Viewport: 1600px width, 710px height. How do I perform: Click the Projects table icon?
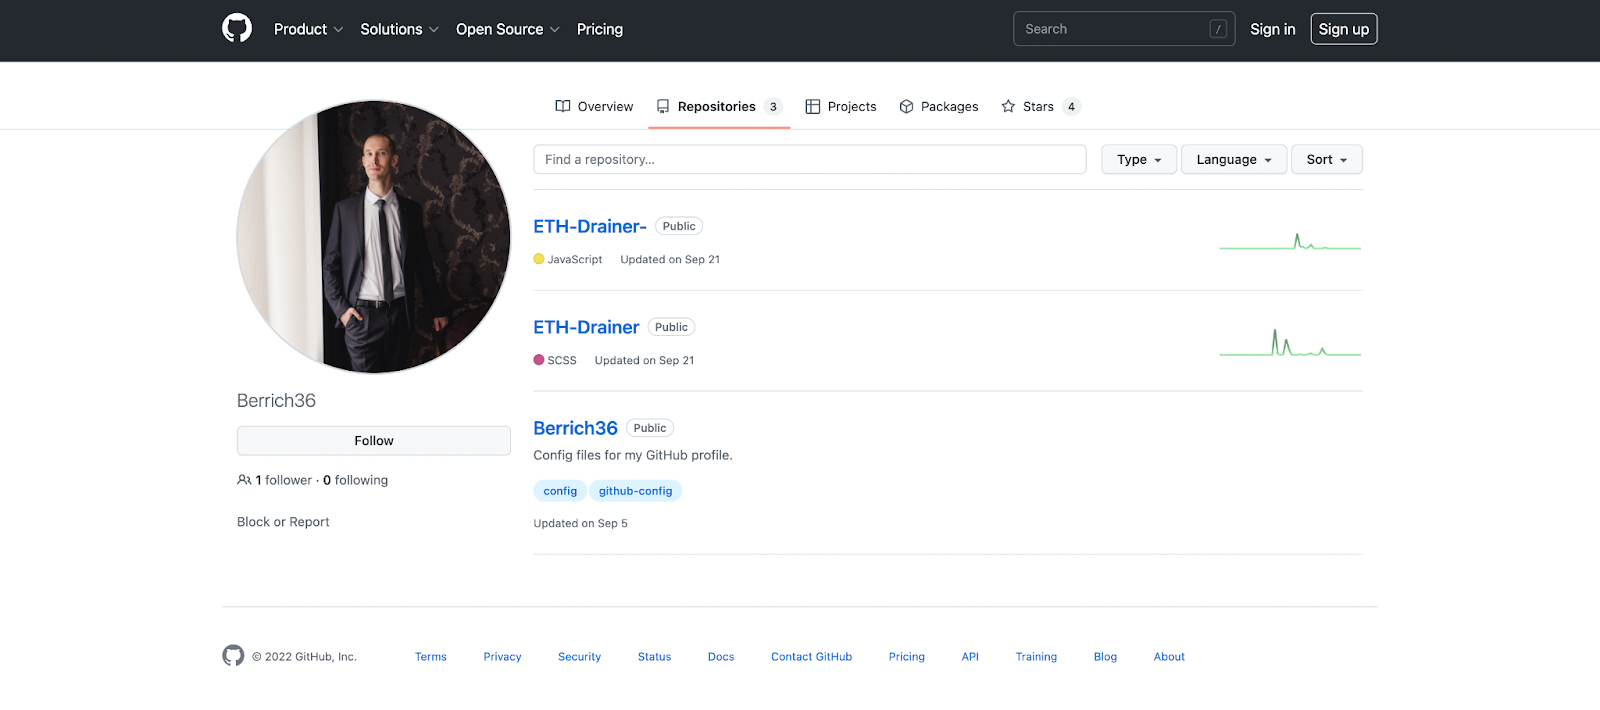click(813, 106)
